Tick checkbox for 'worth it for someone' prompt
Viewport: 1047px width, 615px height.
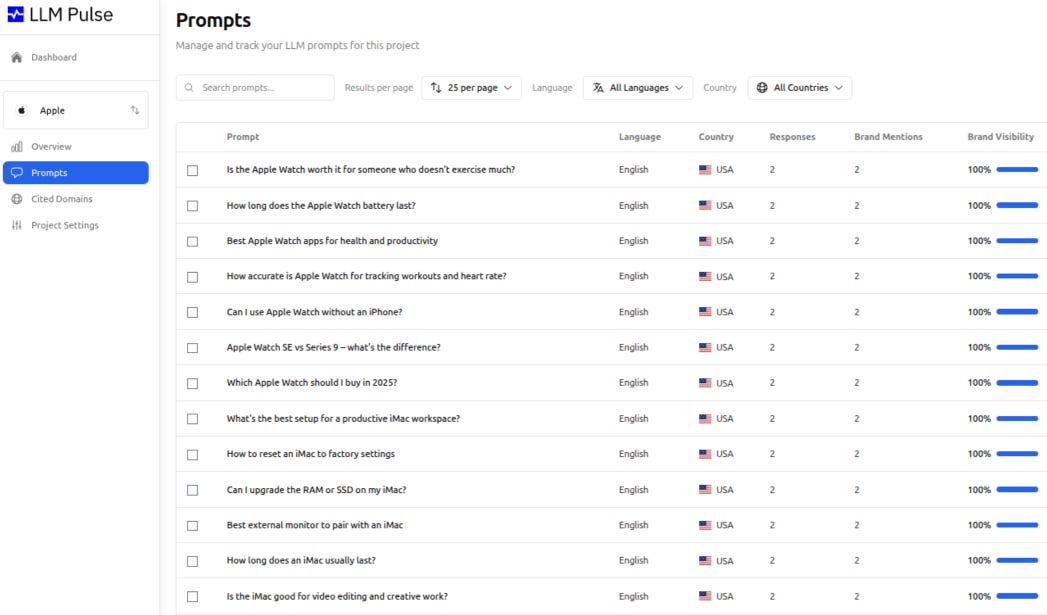(x=192, y=170)
